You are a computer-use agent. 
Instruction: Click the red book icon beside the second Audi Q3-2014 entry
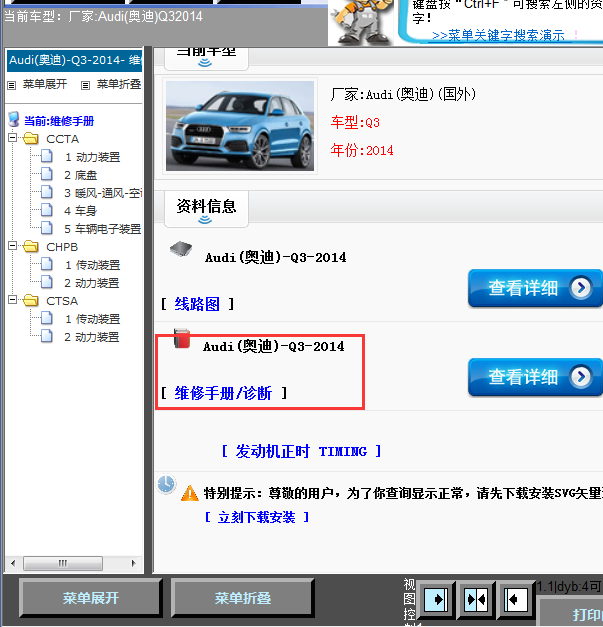coord(182,338)
